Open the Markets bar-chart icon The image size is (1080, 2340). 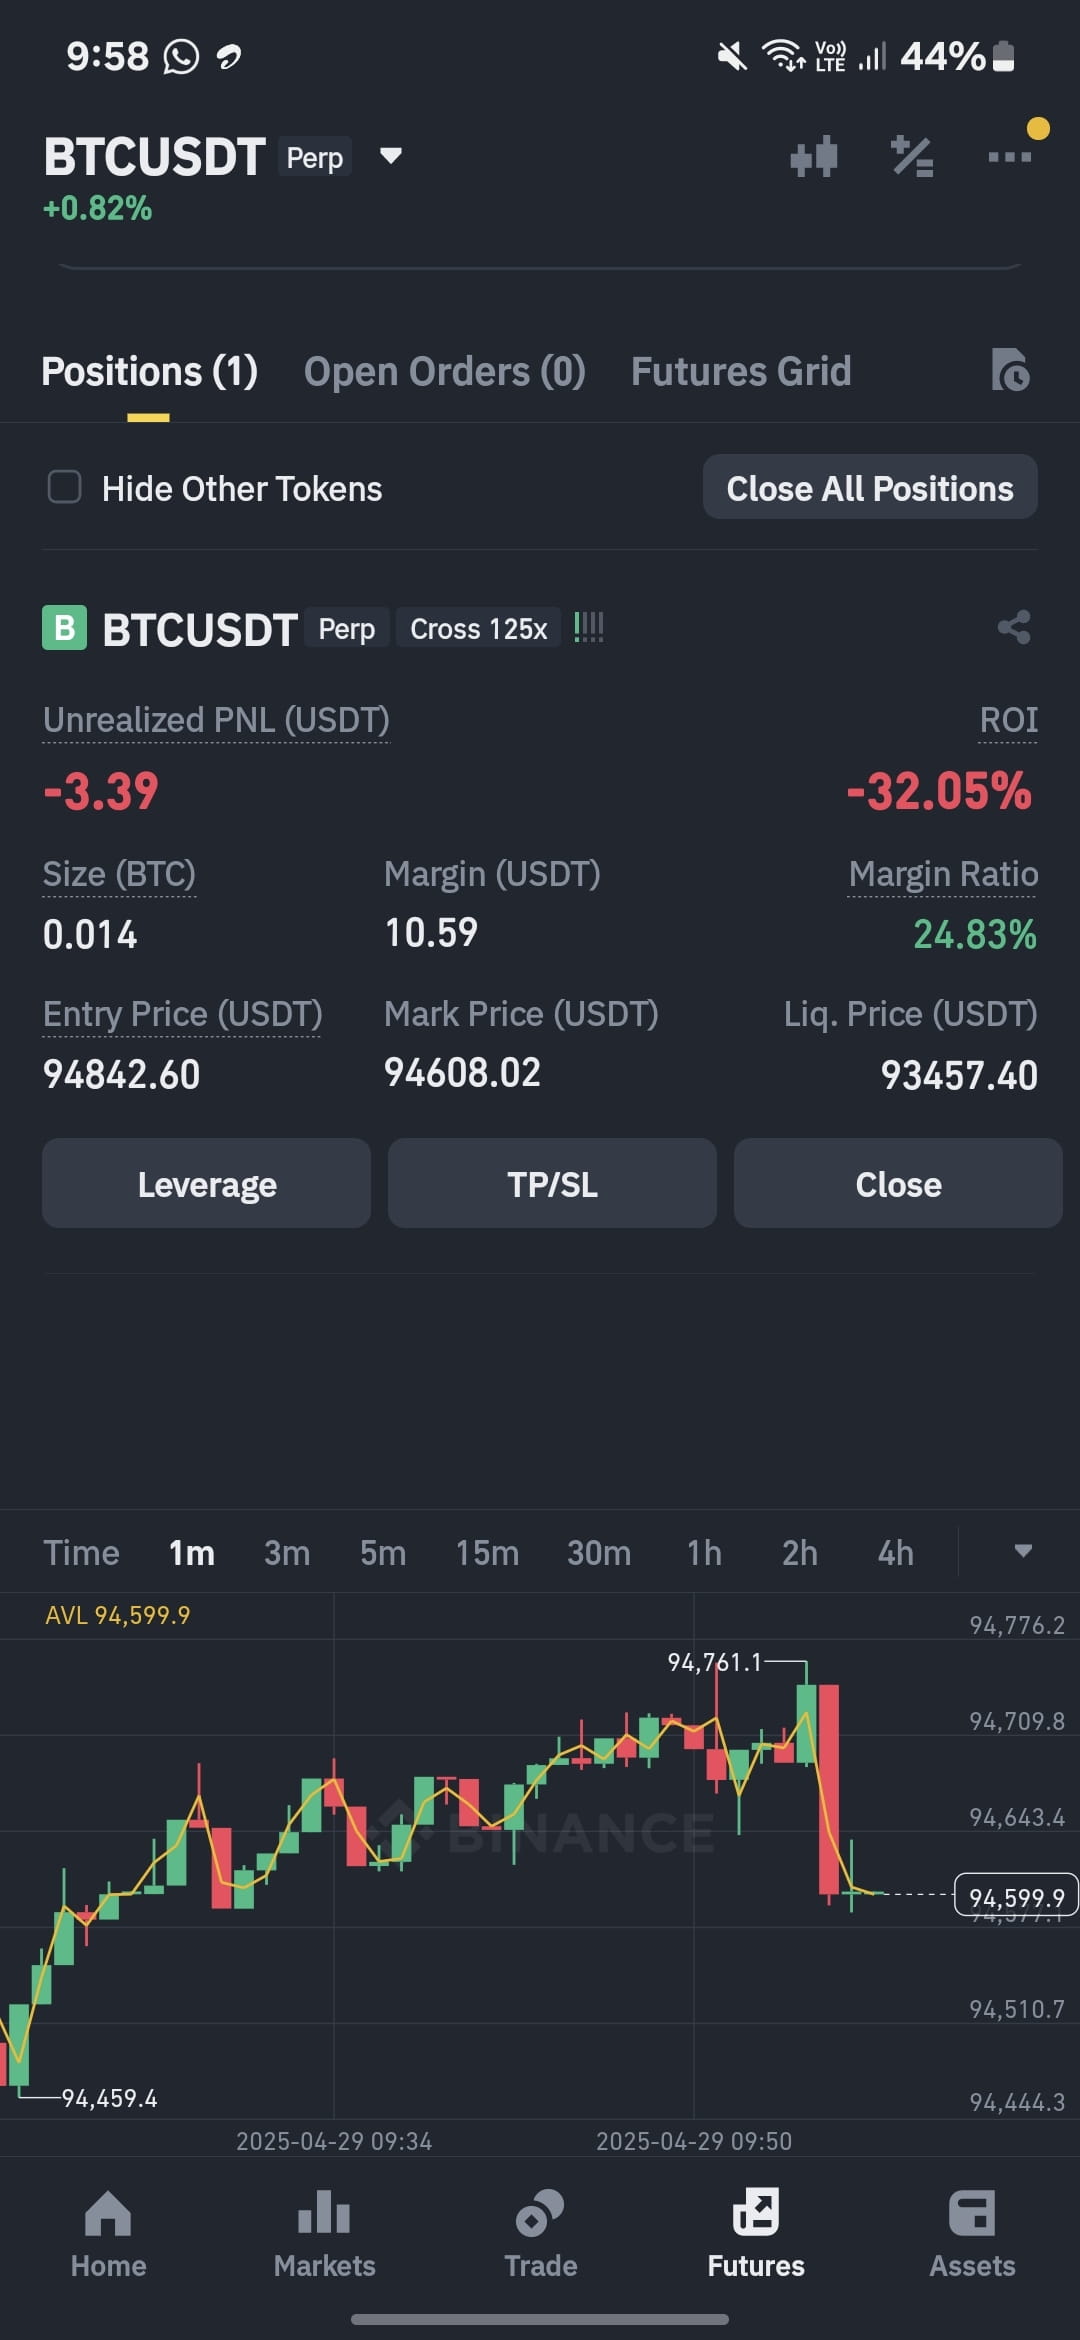(x=324, y=2213)
